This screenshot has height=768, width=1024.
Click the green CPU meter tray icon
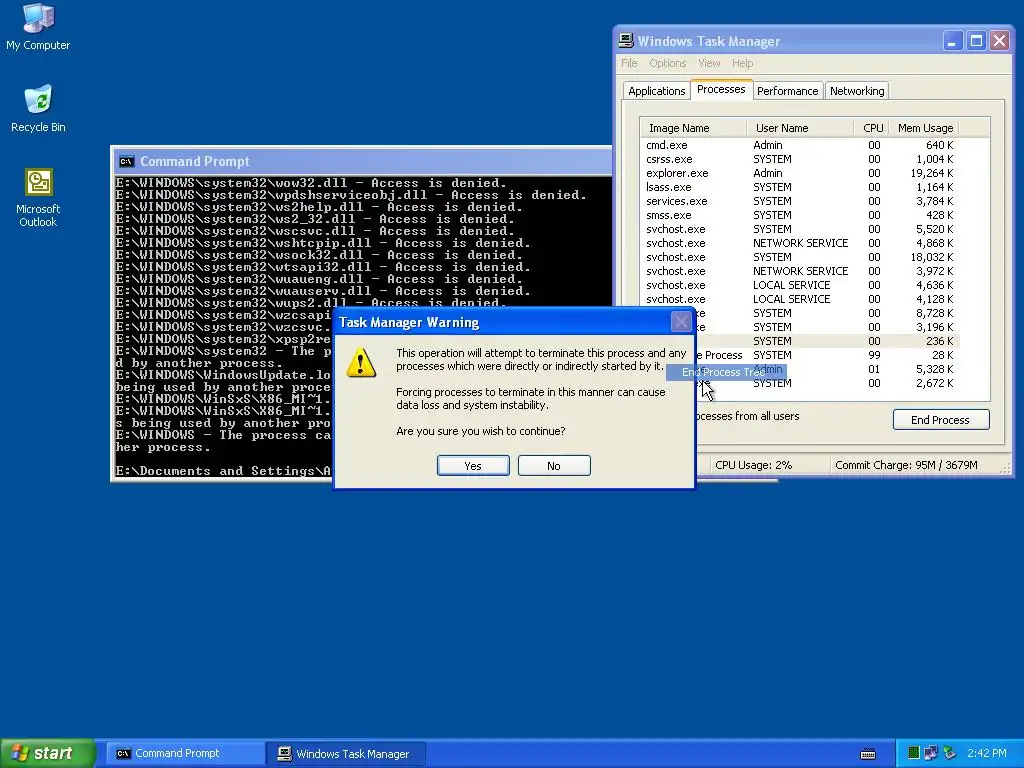pyautogui.click(x=914, y=753)
